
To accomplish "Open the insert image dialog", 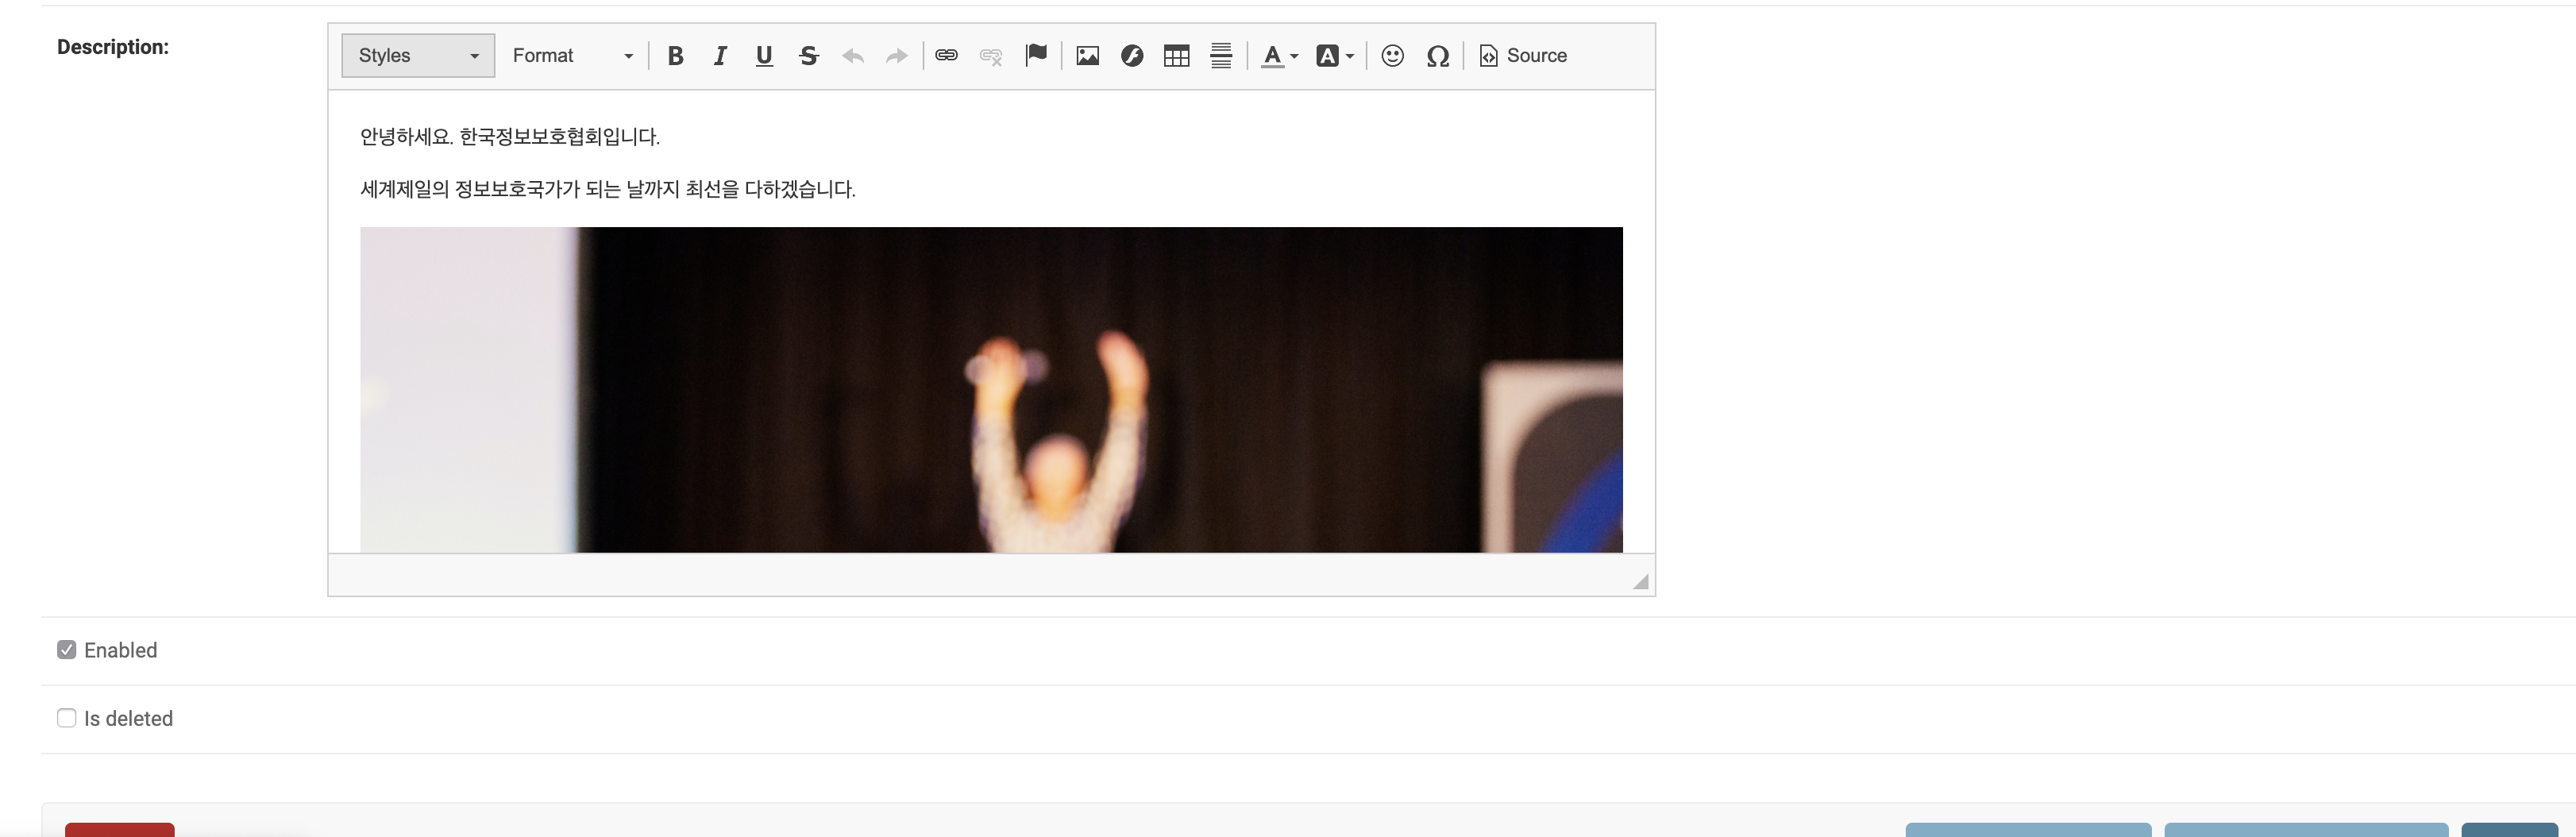I will point(1087,56).
